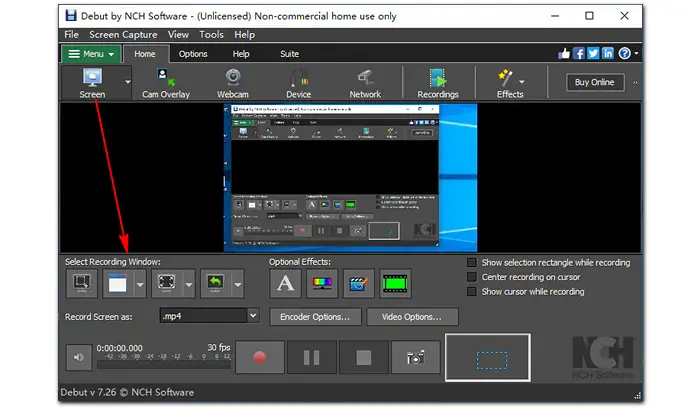Enable Center recording on cursor
This screenshot has height=407, width=700.
[x=471, y=277]
